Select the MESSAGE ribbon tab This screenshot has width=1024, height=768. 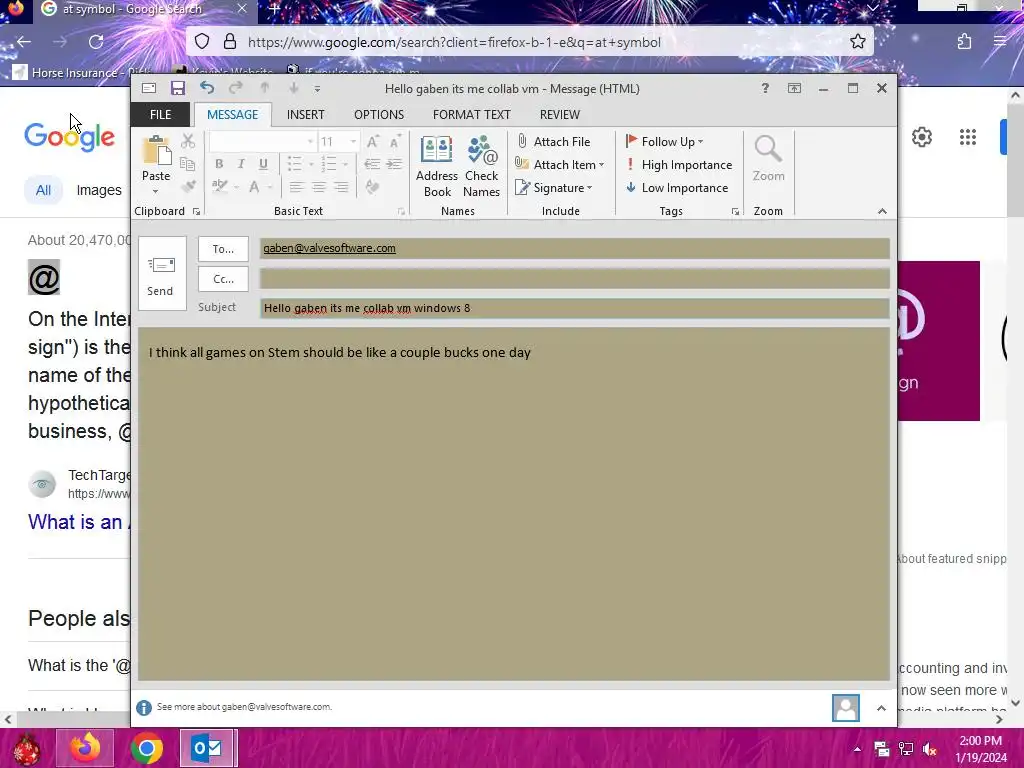(x=232, y=114)
